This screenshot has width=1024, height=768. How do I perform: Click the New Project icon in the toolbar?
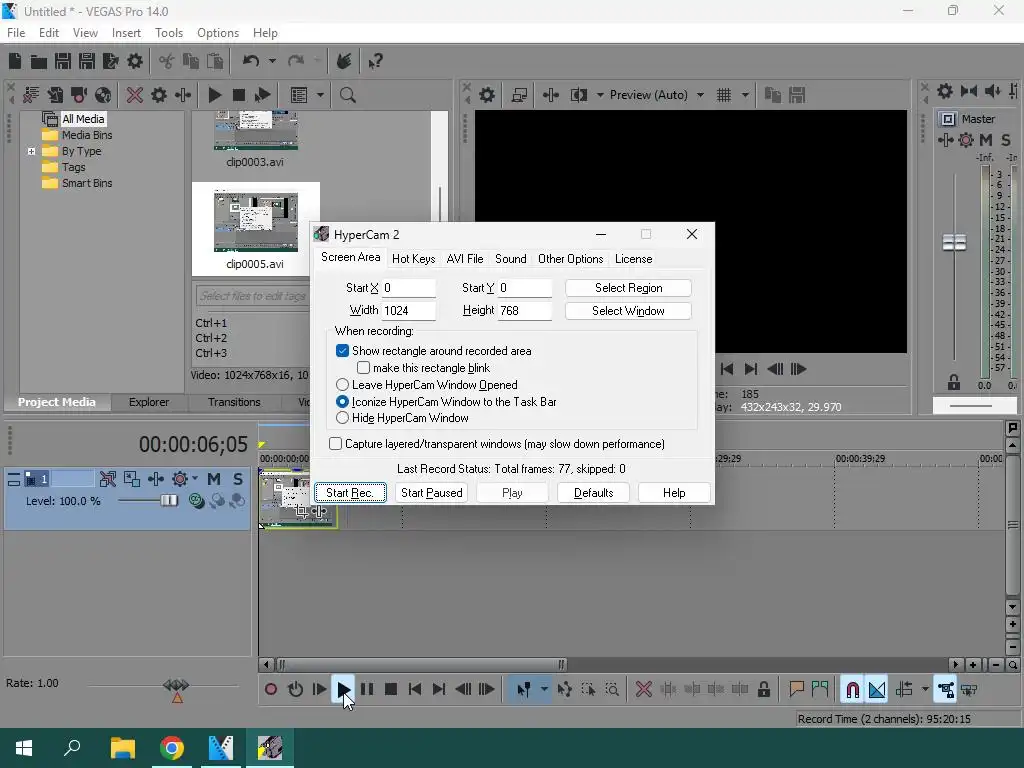tap(15, 61)
